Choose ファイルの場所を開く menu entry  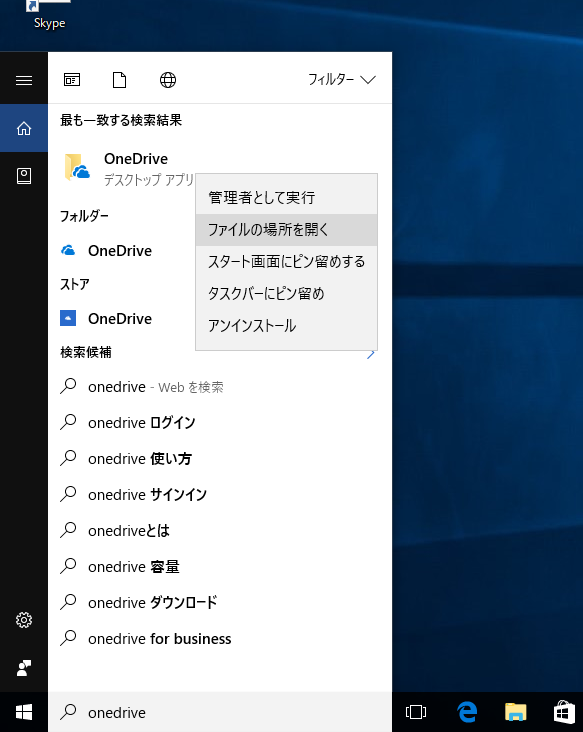point(286,230)
